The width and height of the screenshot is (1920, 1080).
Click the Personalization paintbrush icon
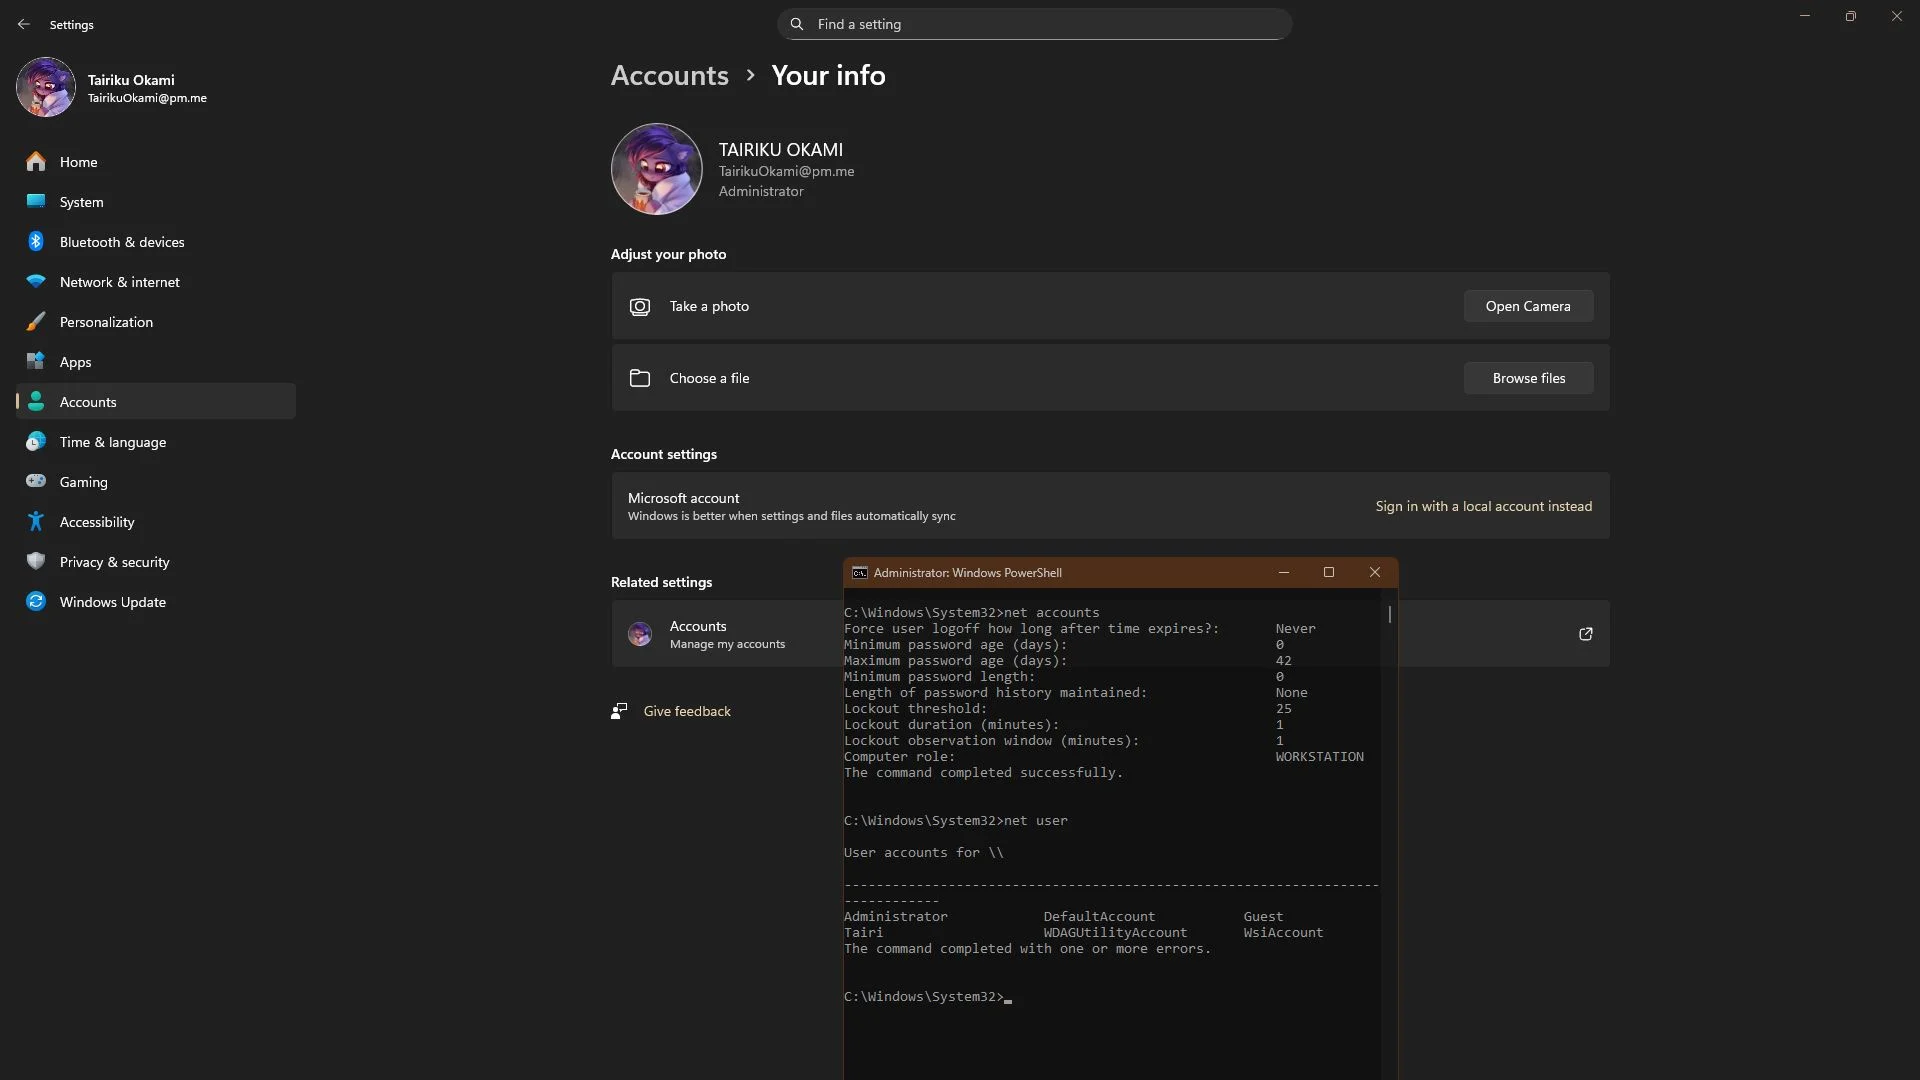(36, 322)
